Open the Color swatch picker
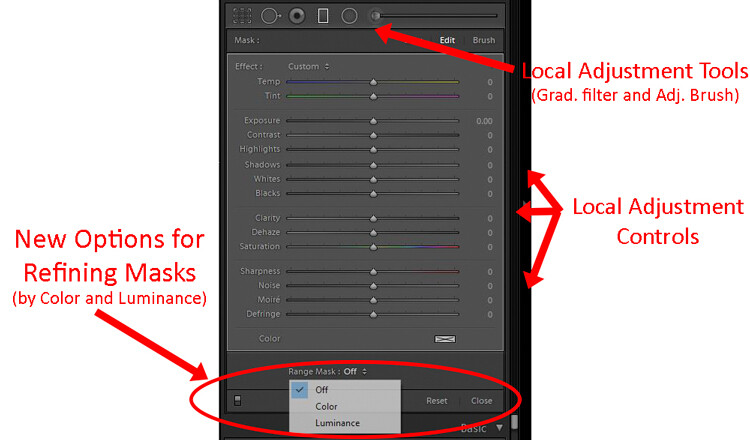This screenshot has height=440, width=750. coord(445,339)
